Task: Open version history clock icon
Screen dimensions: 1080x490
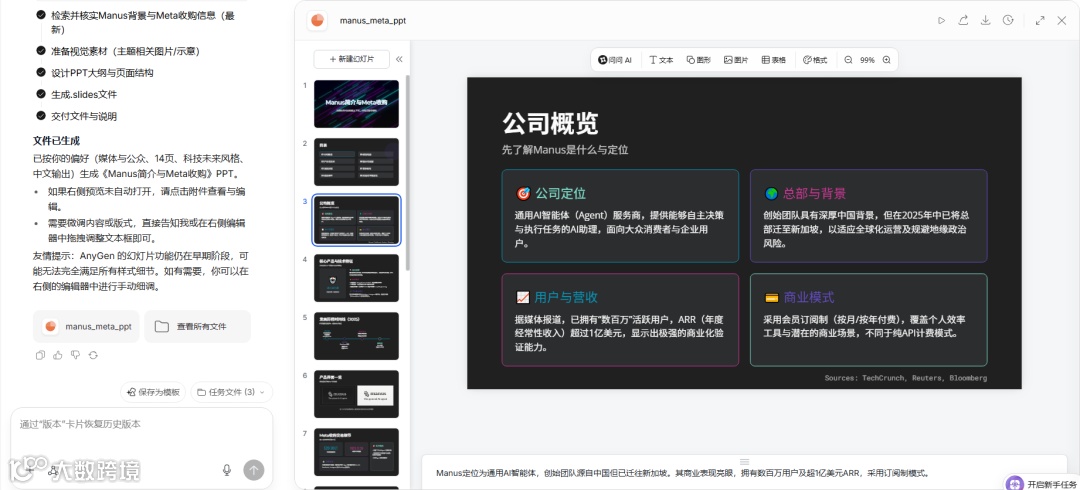Action: (1008, 21)
